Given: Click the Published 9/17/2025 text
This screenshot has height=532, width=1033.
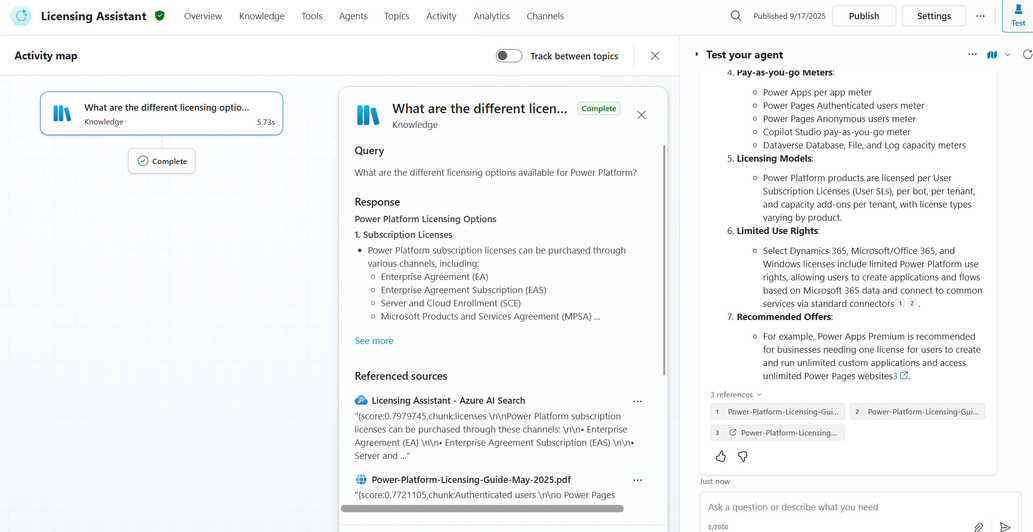Looking at the screenshot, I should (789, 16).
